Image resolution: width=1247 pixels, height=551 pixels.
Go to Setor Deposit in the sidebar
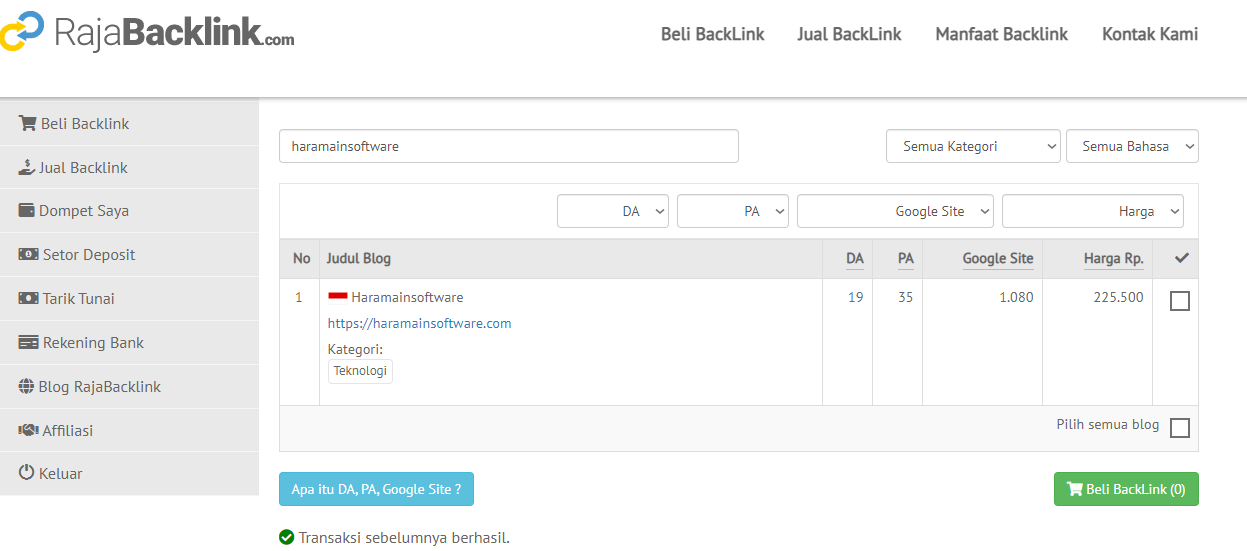(129, 255)
